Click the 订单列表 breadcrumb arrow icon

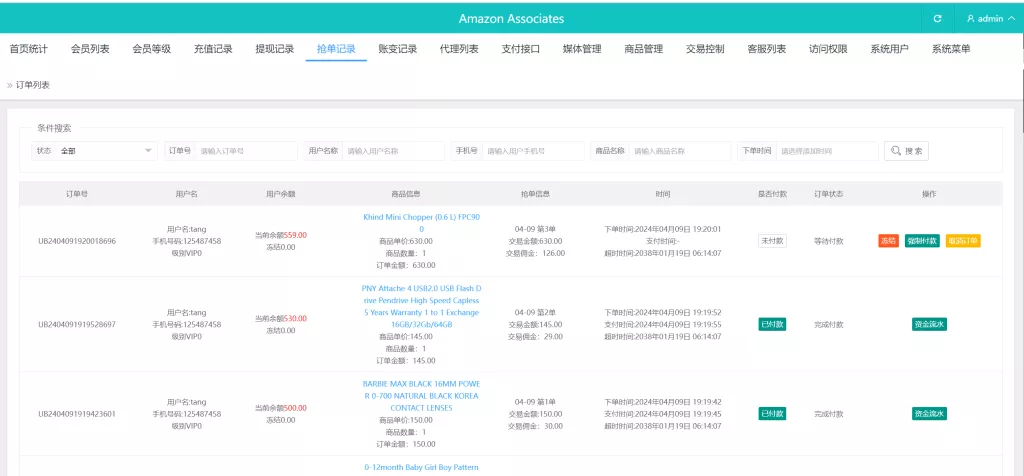[10, 86]
